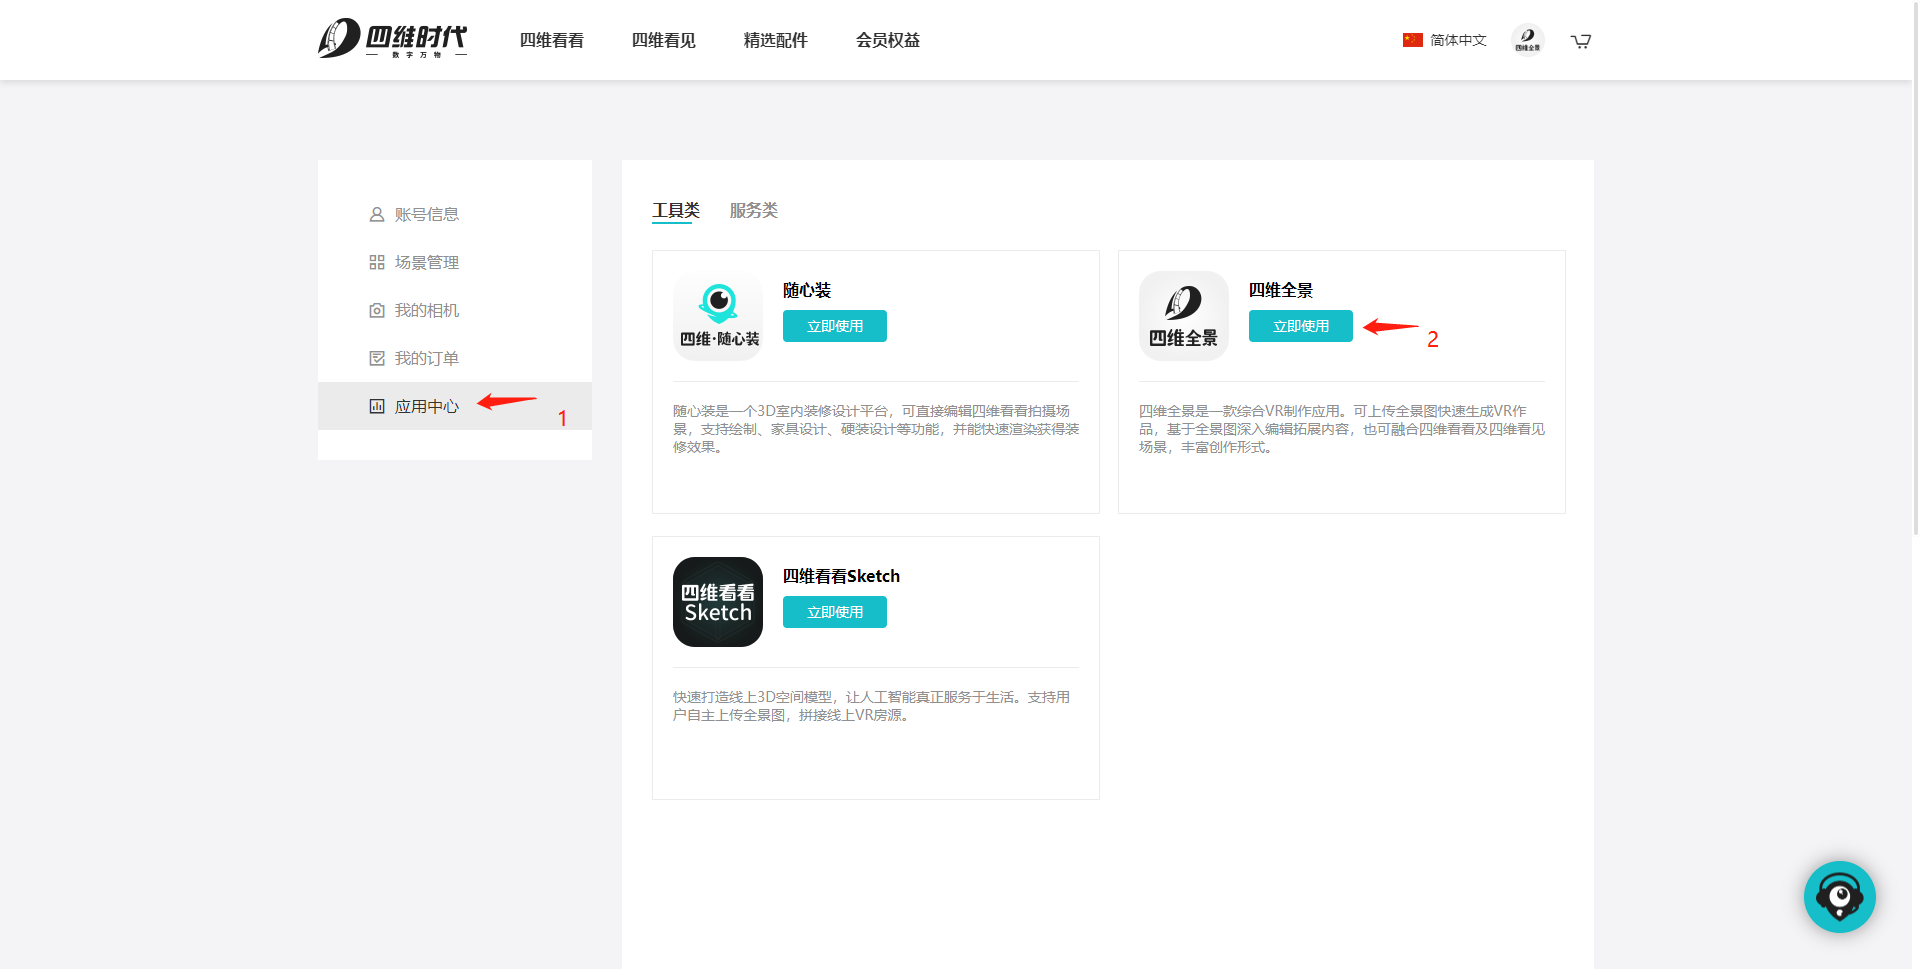
Task: Click the China flag language icon
Action: [x=1412, y=40]
